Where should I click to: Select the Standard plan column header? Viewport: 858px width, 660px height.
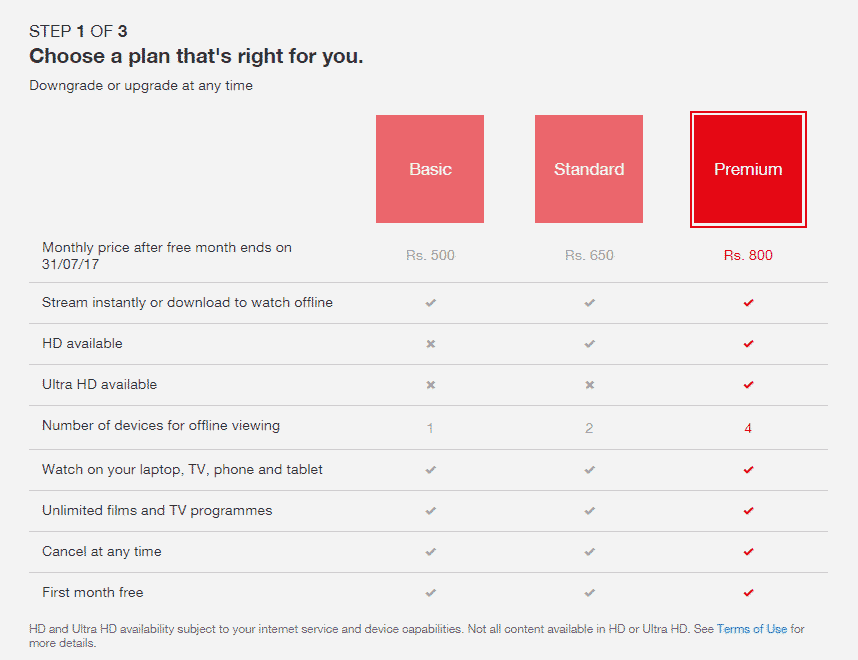pyautogui.click(x=589, y=169)
